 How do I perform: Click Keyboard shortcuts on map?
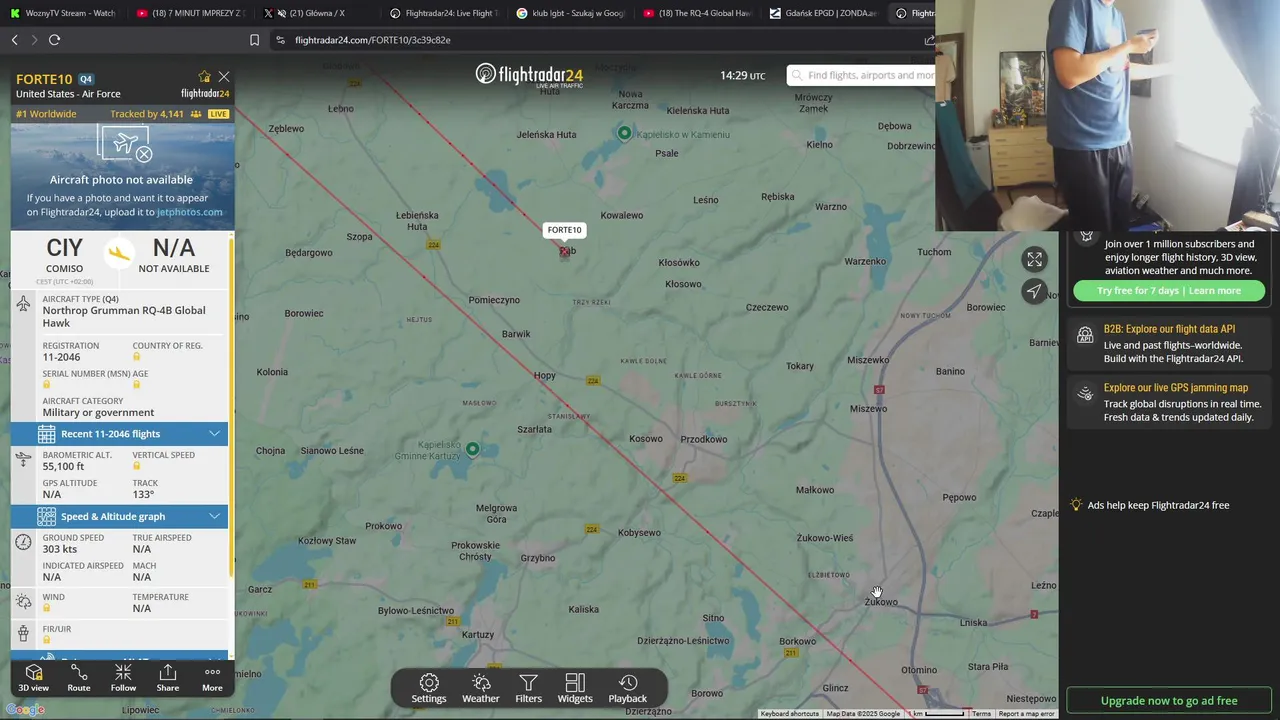click(x=790, y=714)
